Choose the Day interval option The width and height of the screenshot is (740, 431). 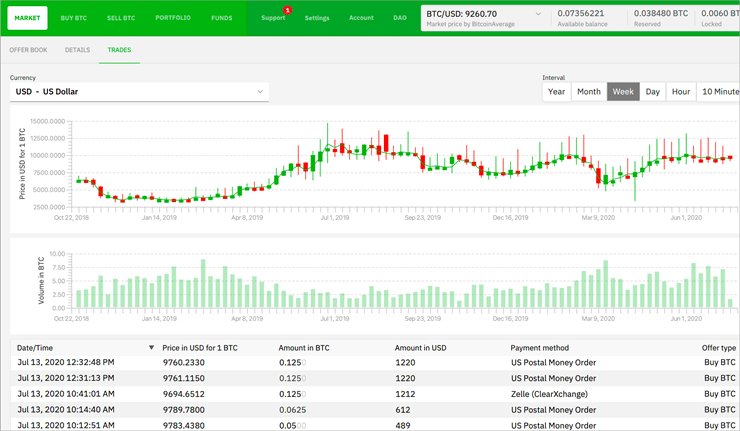[653, 92]
